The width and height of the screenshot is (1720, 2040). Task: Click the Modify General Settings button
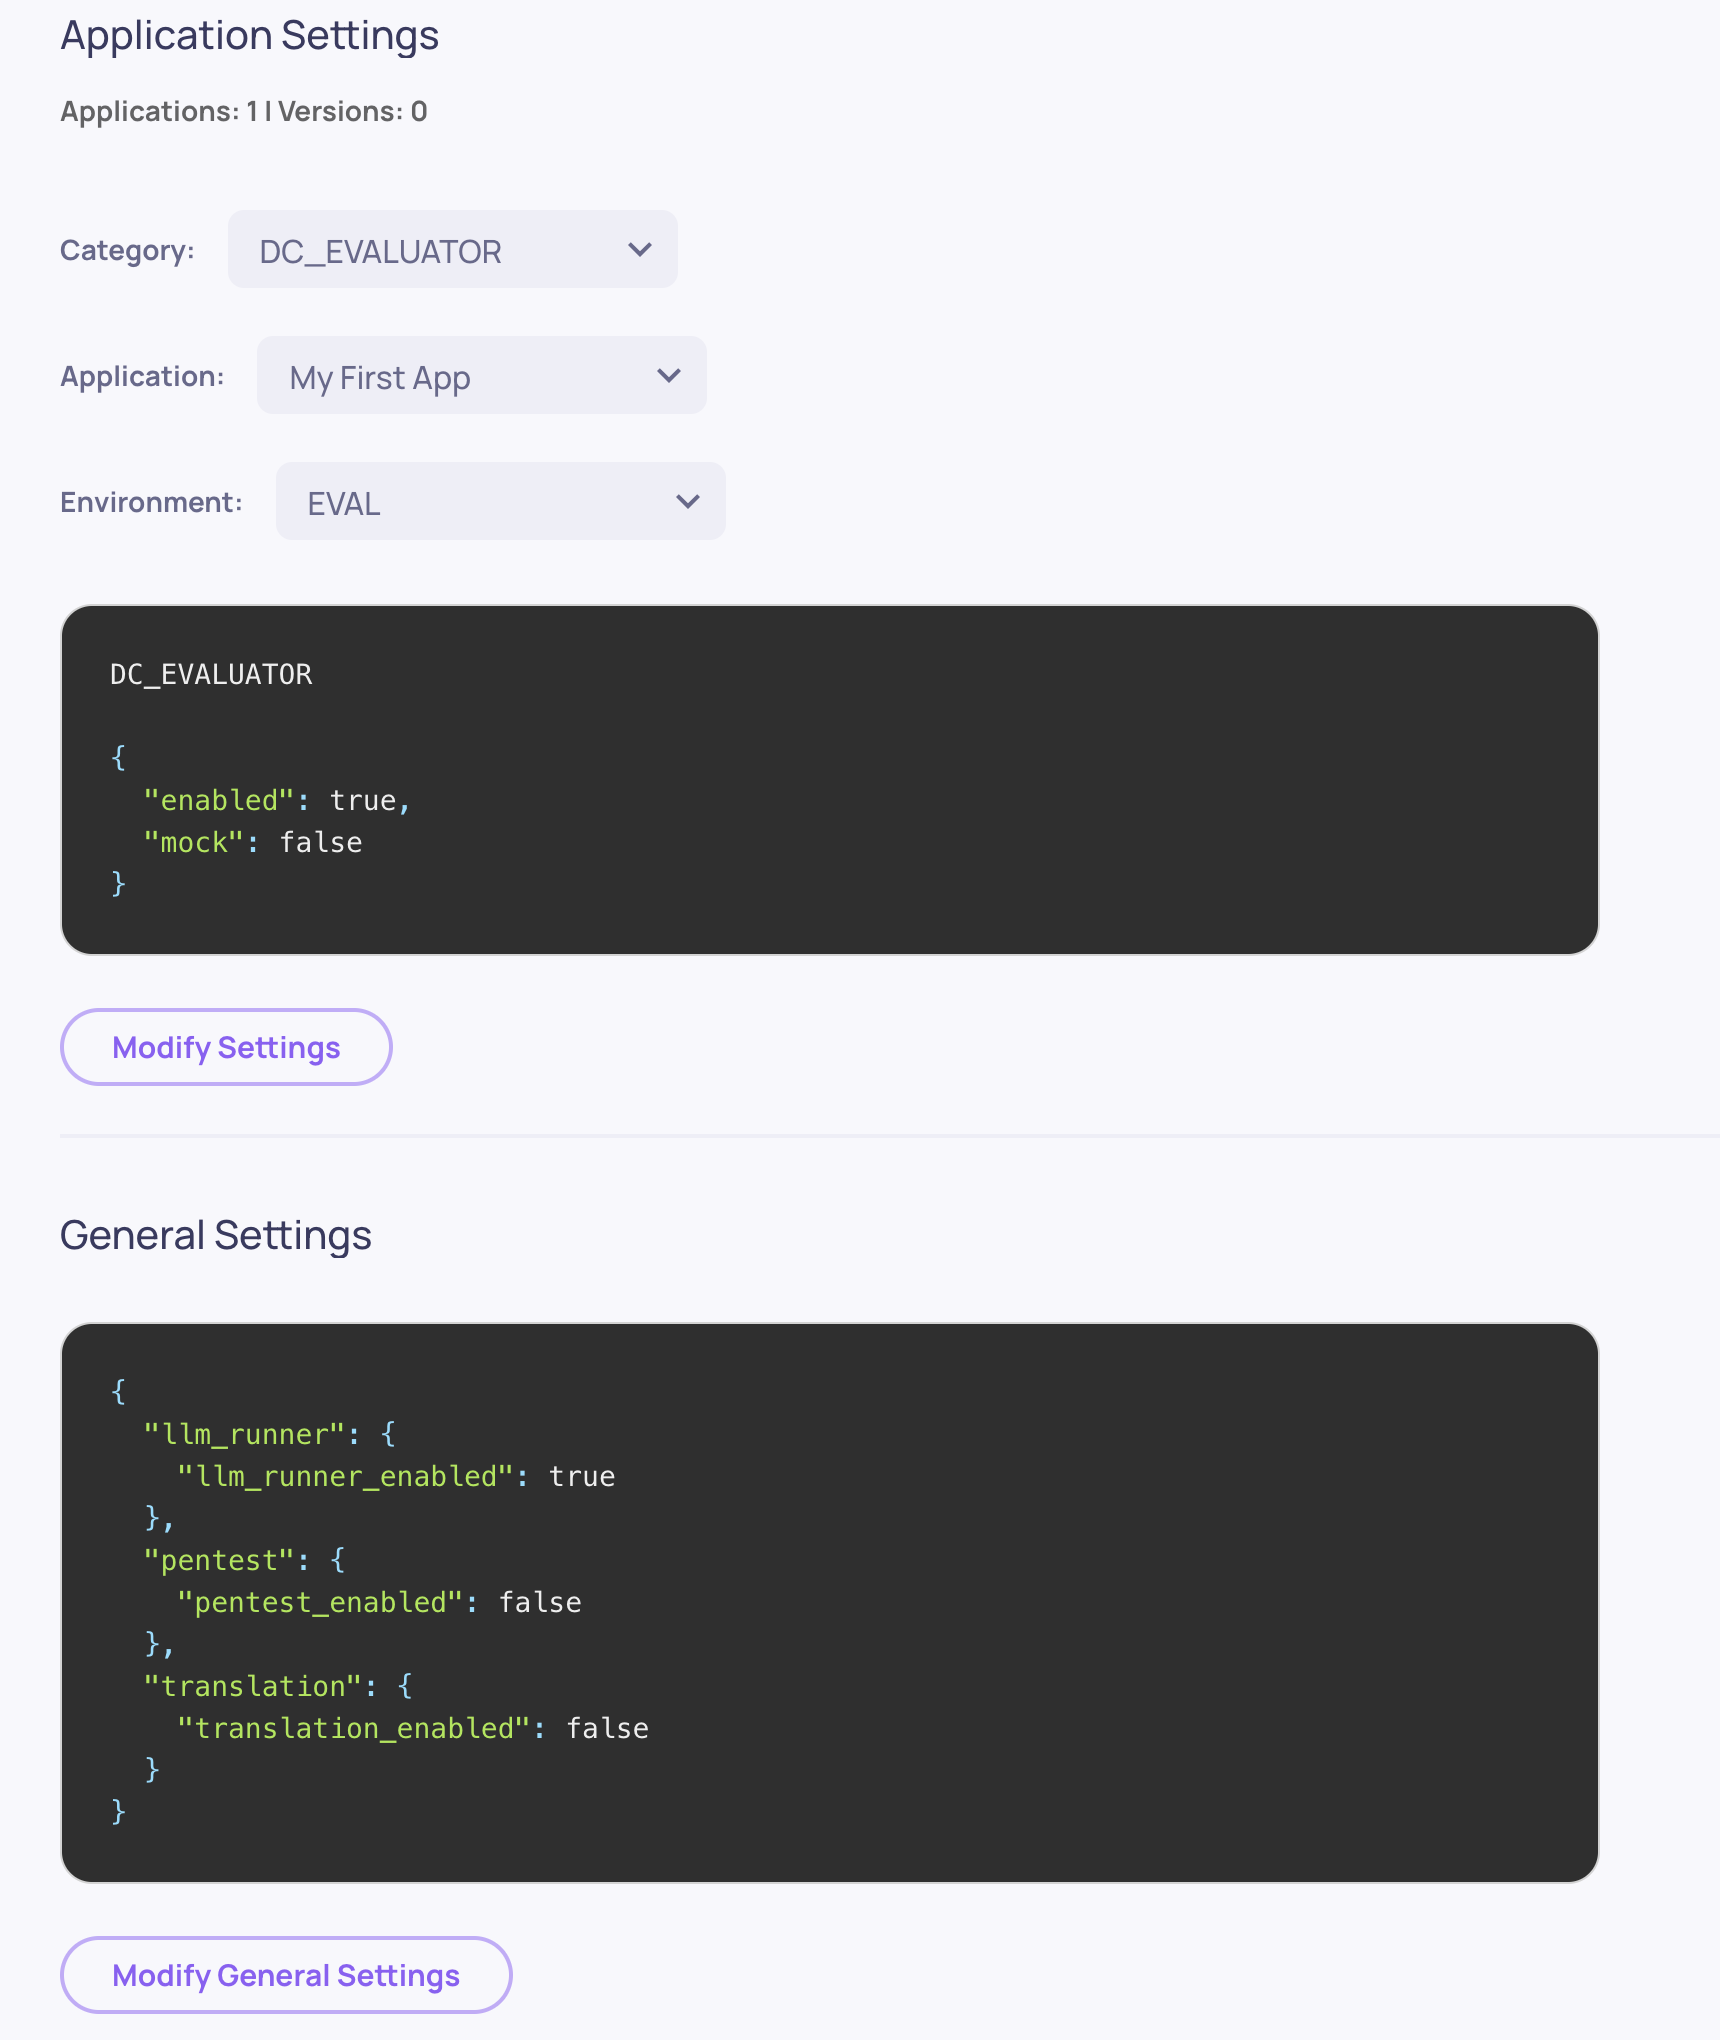(x=286, y=1975)
